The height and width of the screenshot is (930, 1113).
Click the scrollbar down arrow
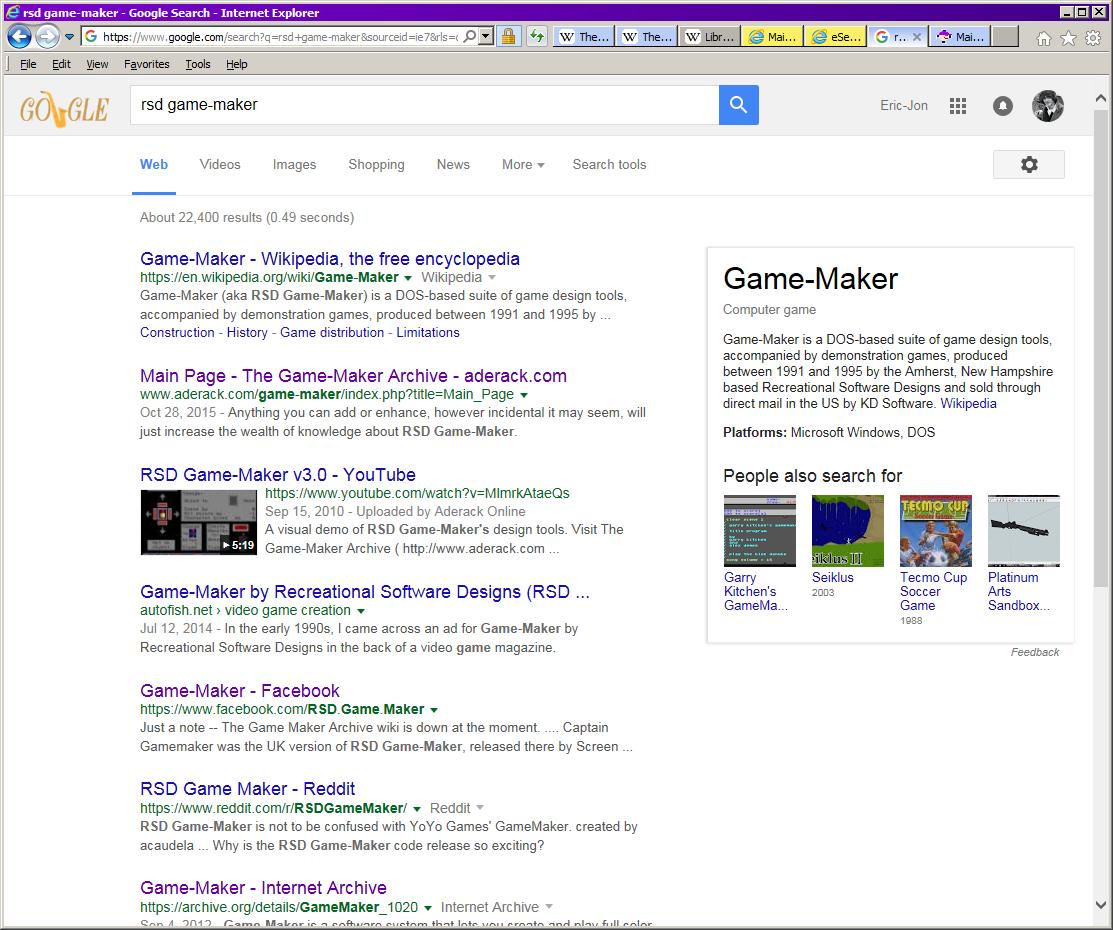1100,905
